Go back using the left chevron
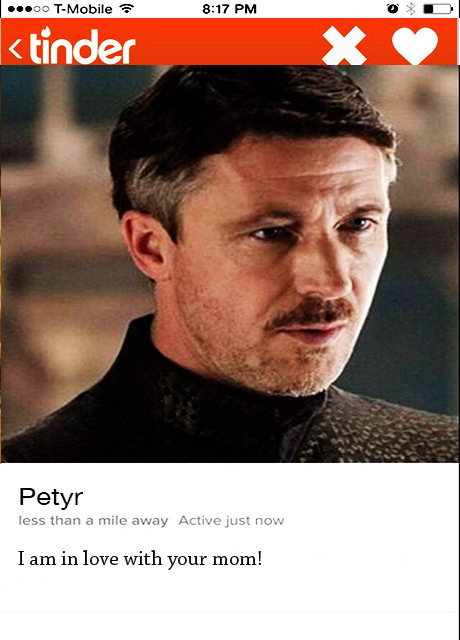 [x=16, y=49]
